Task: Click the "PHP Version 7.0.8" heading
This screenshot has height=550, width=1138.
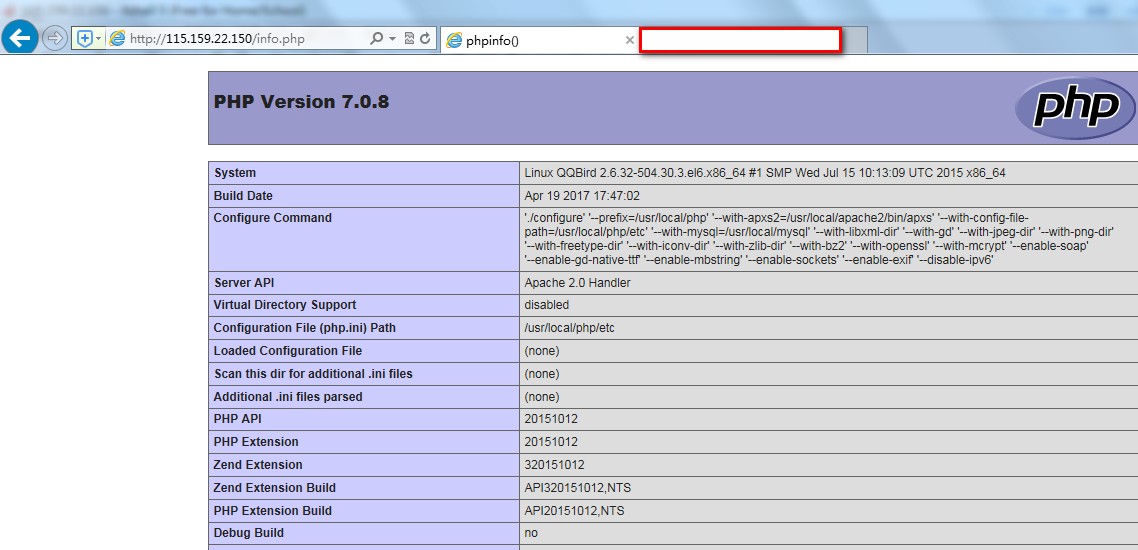Action: [301, 102]
